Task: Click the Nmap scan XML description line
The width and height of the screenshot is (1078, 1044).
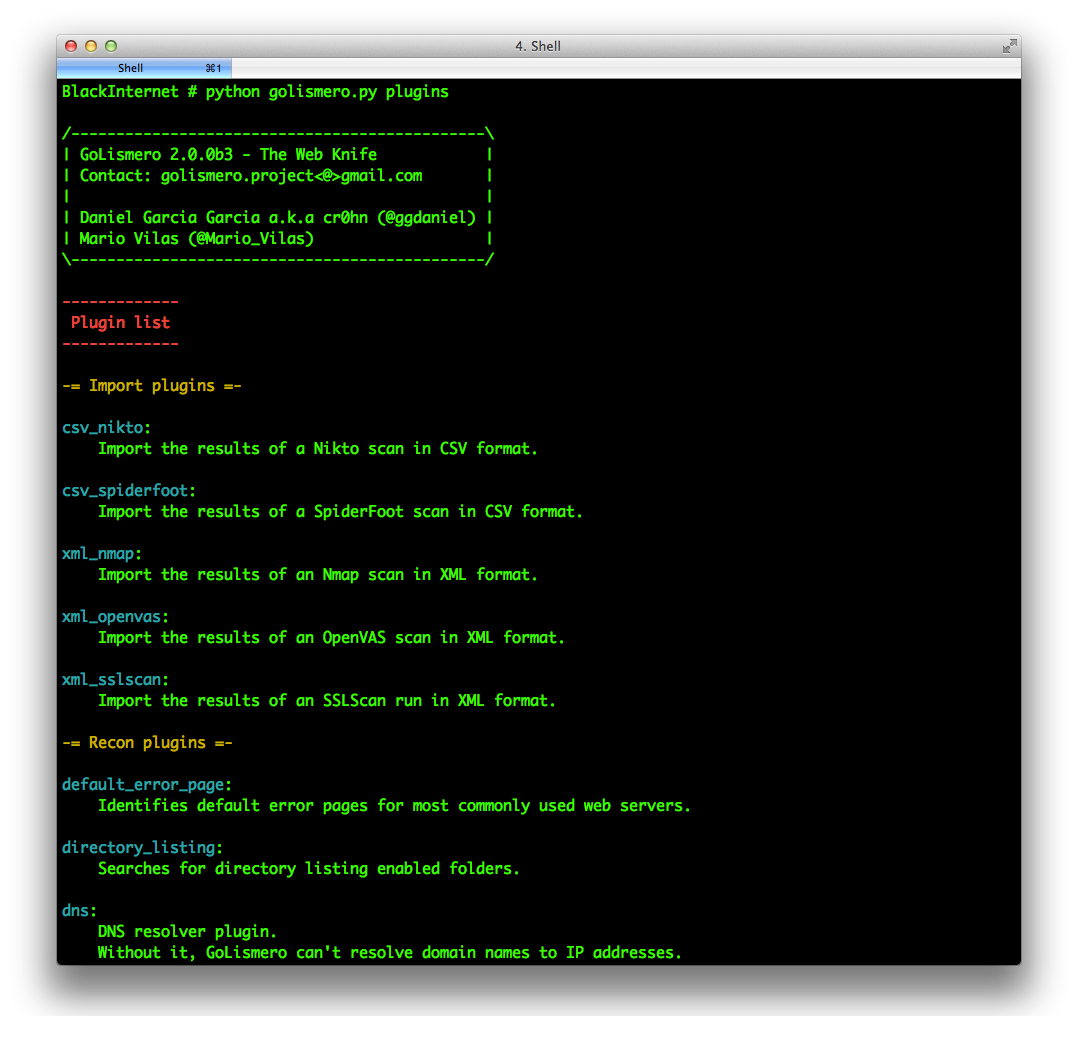Action: (x=318, y=575)
